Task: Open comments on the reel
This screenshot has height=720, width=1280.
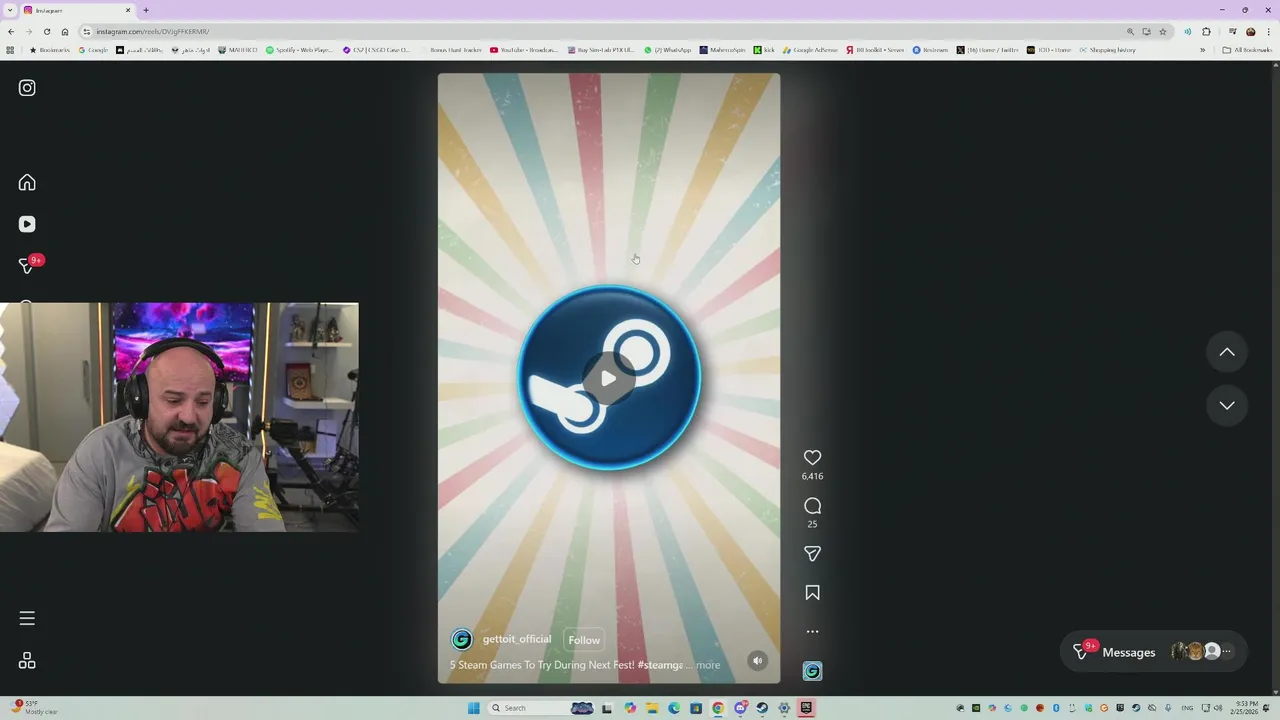Action: (x=812, y=506)
